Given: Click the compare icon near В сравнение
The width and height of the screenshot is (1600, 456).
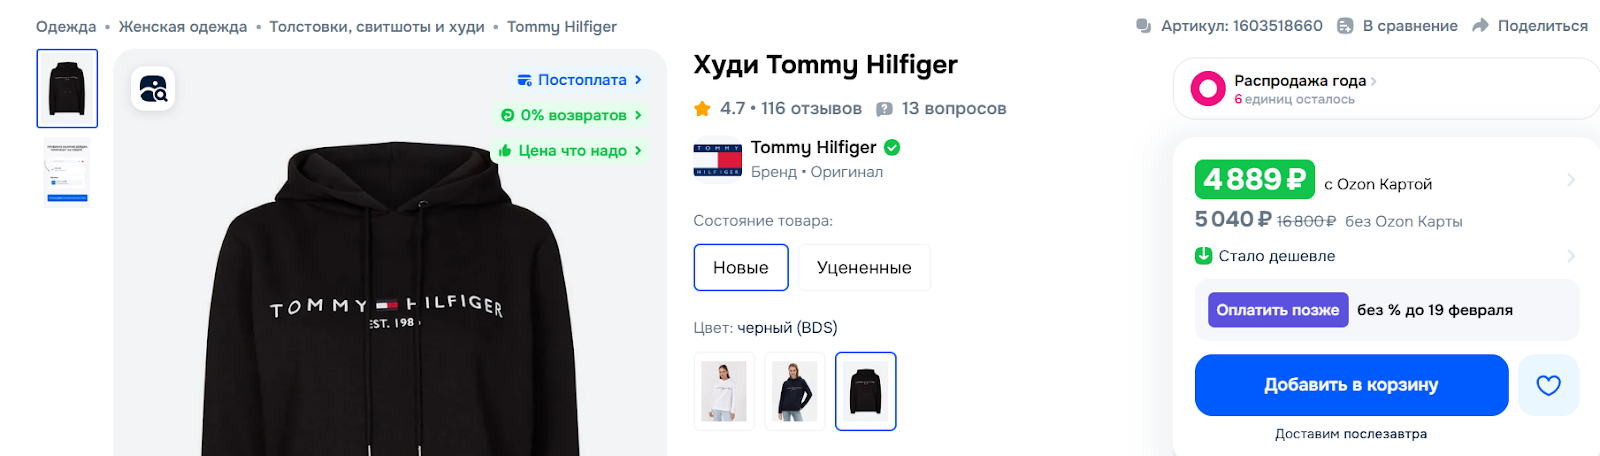Looking at the screenshot, I should pyautogui.click(x=1346, y=26).
